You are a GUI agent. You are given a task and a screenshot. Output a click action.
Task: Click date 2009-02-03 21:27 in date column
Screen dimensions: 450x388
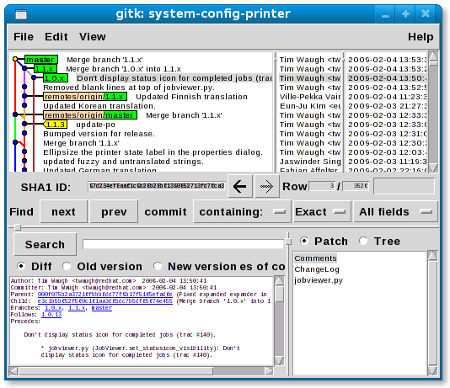[387, 106]
